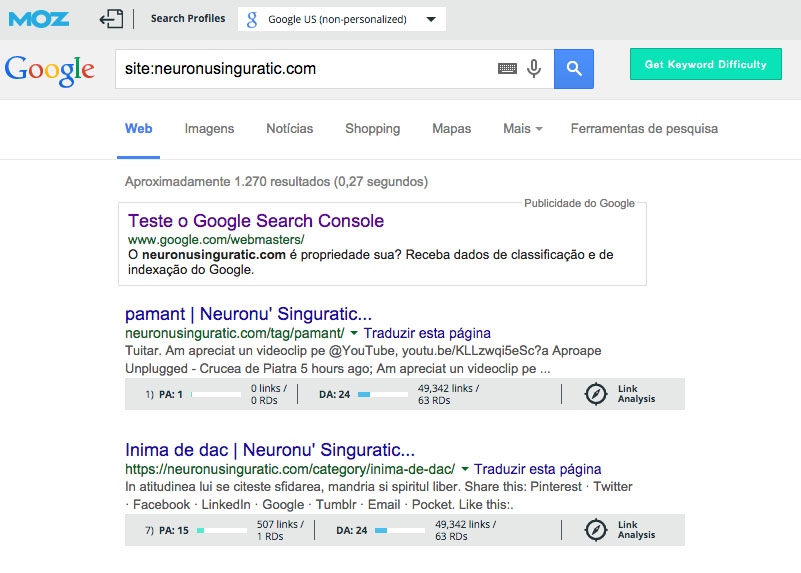
Task: Open Link Analysis for the Inima de dac result
Action: tap(636, 530)
